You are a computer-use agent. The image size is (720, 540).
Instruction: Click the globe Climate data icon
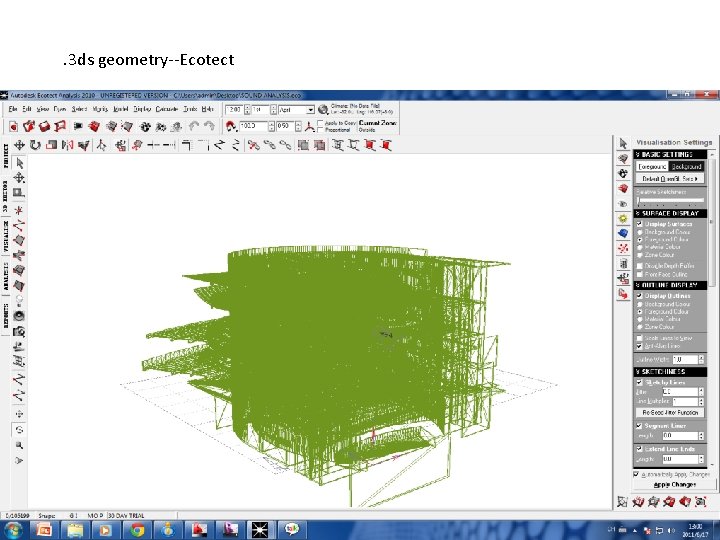tap(323, 109)
